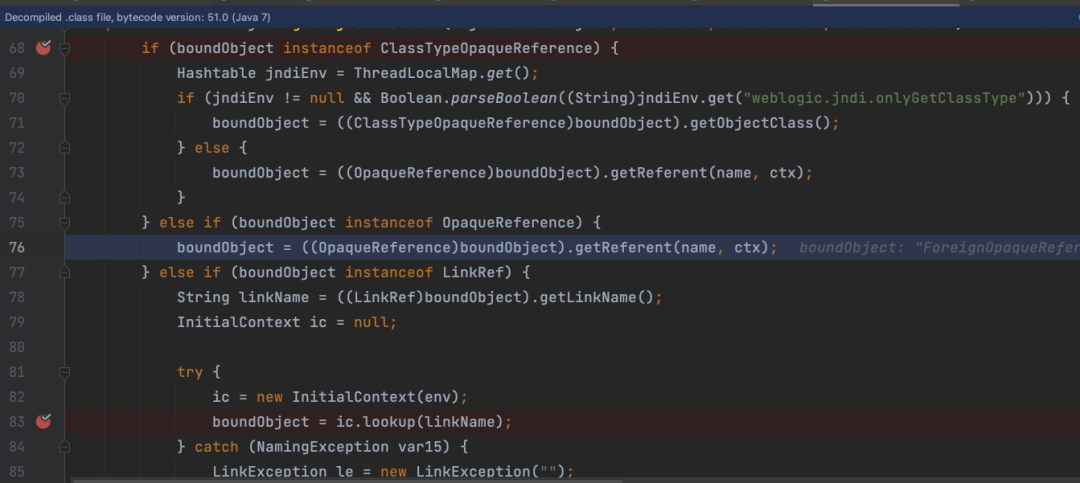
Task: Click OpaqueReference after instanceof on line 75
Action: [508, 223]
